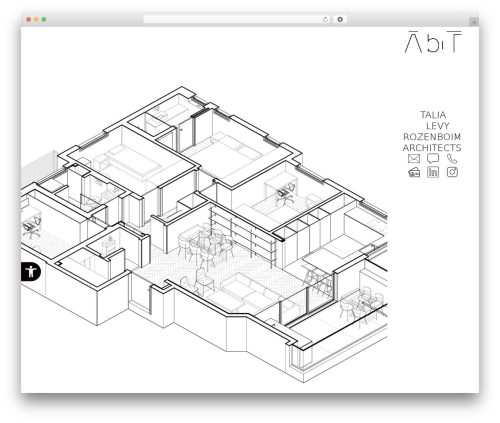500x423 pixels.
Task: Click the 'ROZENBOIM' text
Action: [432, 137]
